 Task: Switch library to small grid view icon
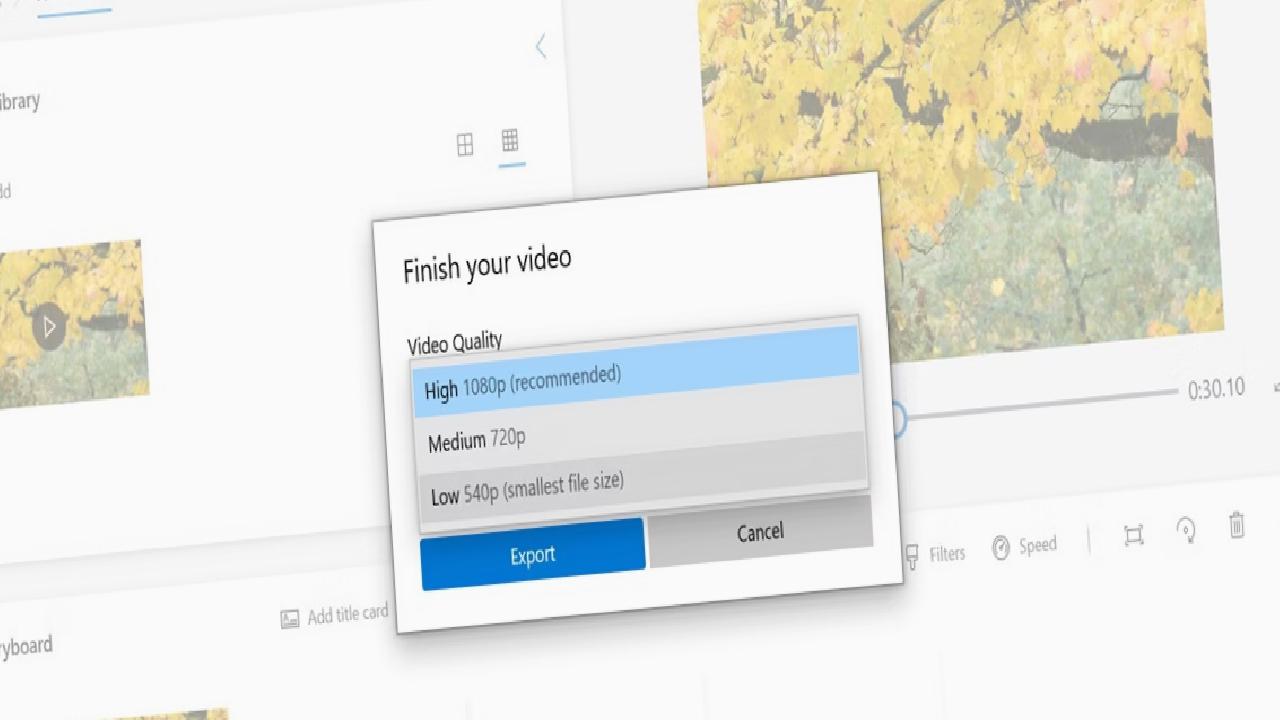510,140
